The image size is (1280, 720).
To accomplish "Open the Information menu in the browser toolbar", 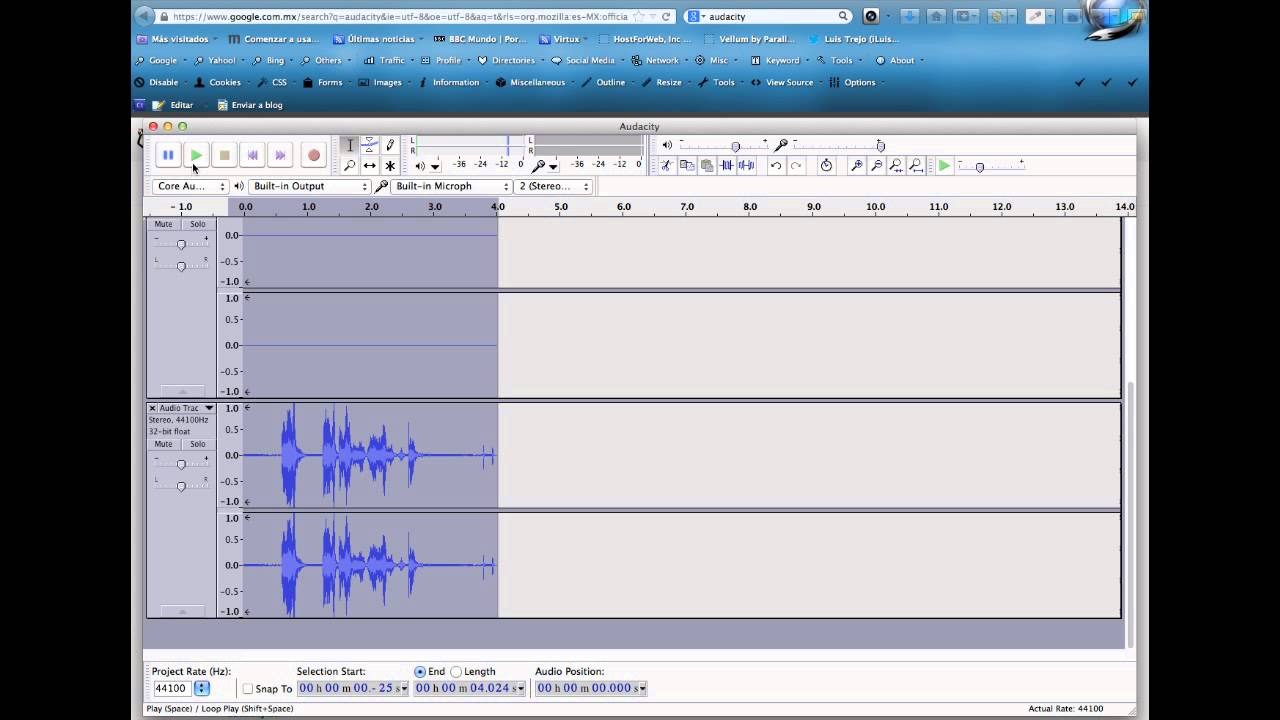I will (450, 82).
